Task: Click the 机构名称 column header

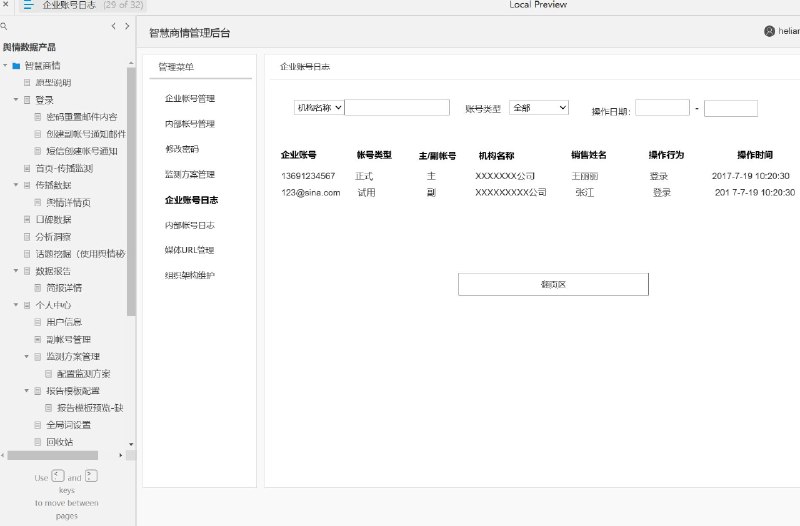Action: 496,156
